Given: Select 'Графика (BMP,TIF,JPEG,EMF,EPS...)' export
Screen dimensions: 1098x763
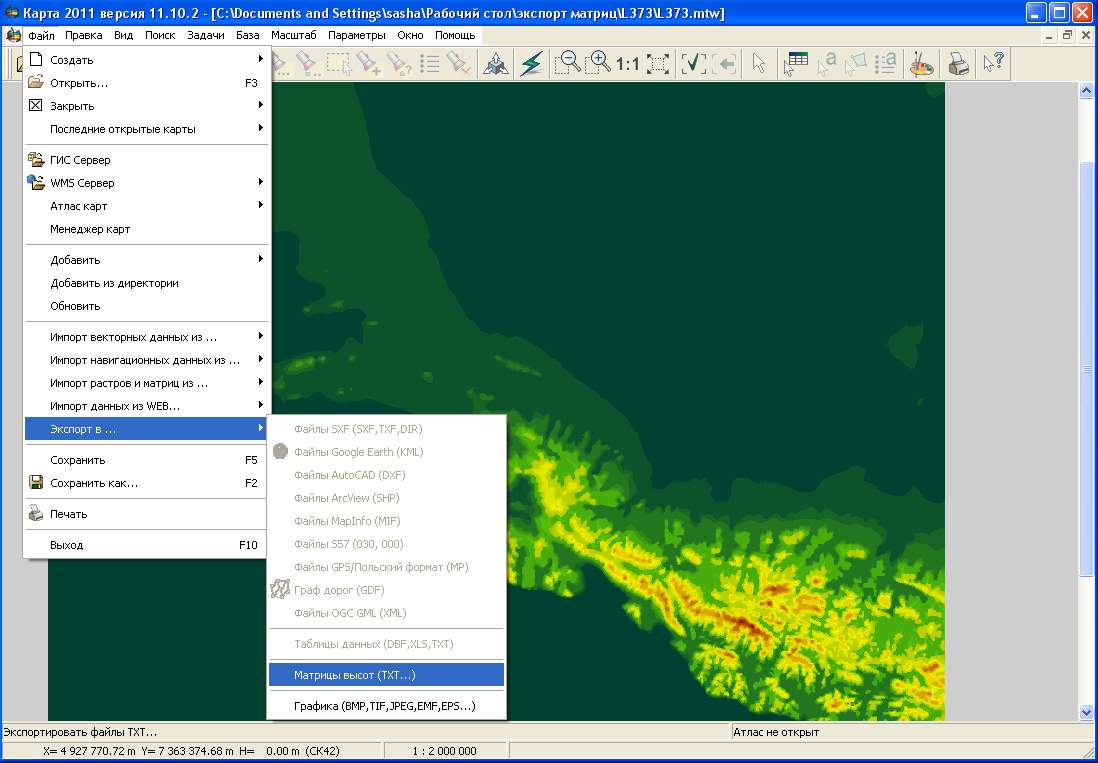Looking at the screenshot, I should click(385, 706).
